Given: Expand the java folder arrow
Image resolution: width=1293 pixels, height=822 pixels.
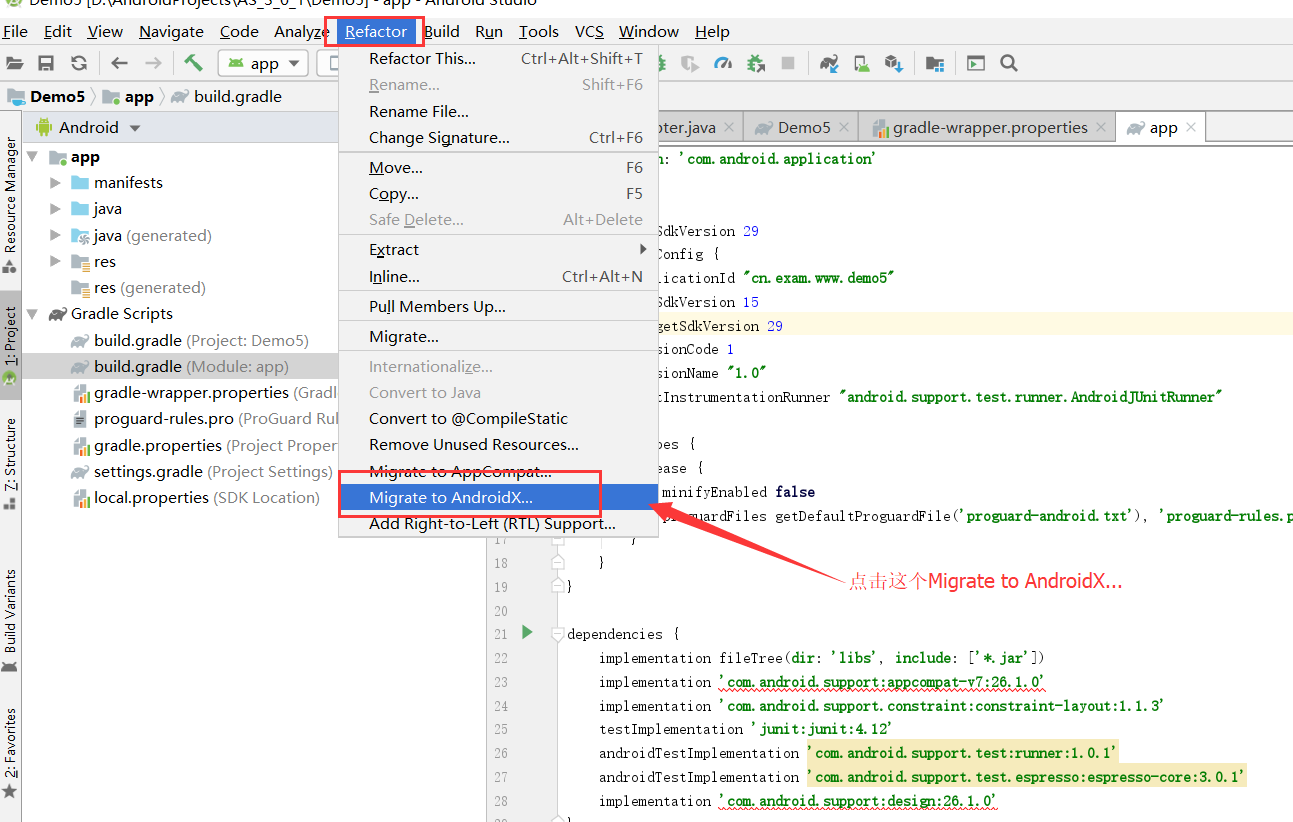Looking at the screenshot, I should pyautogui.click(x=56, y=209).
